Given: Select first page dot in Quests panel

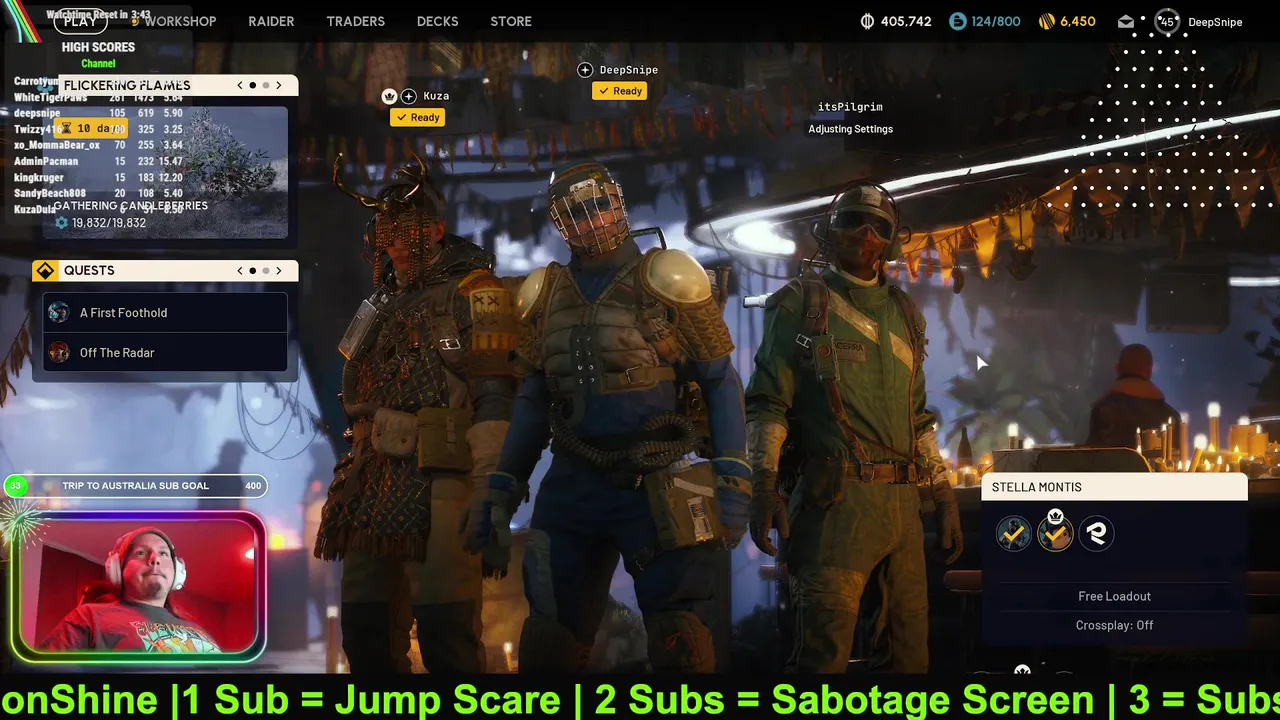Looking at the screenshot, I should [253, 270].
